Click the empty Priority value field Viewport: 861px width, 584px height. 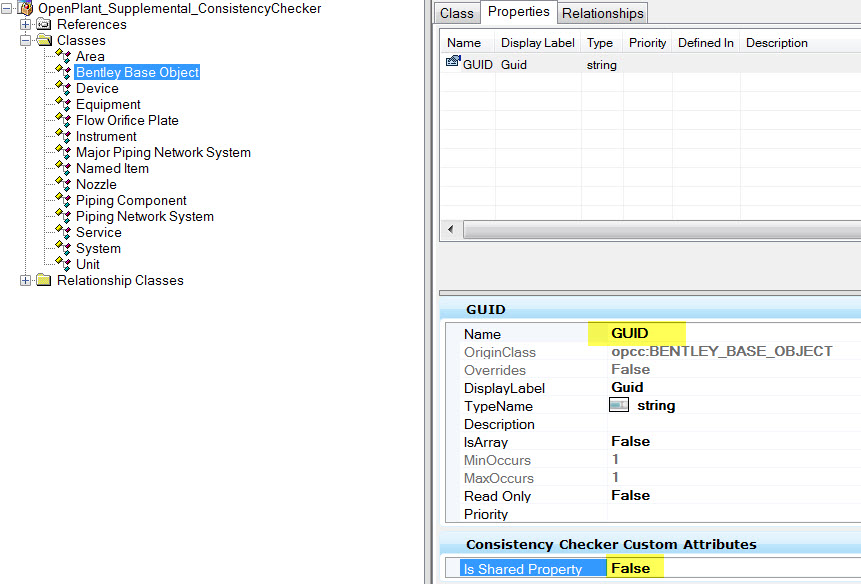point(734,514)
